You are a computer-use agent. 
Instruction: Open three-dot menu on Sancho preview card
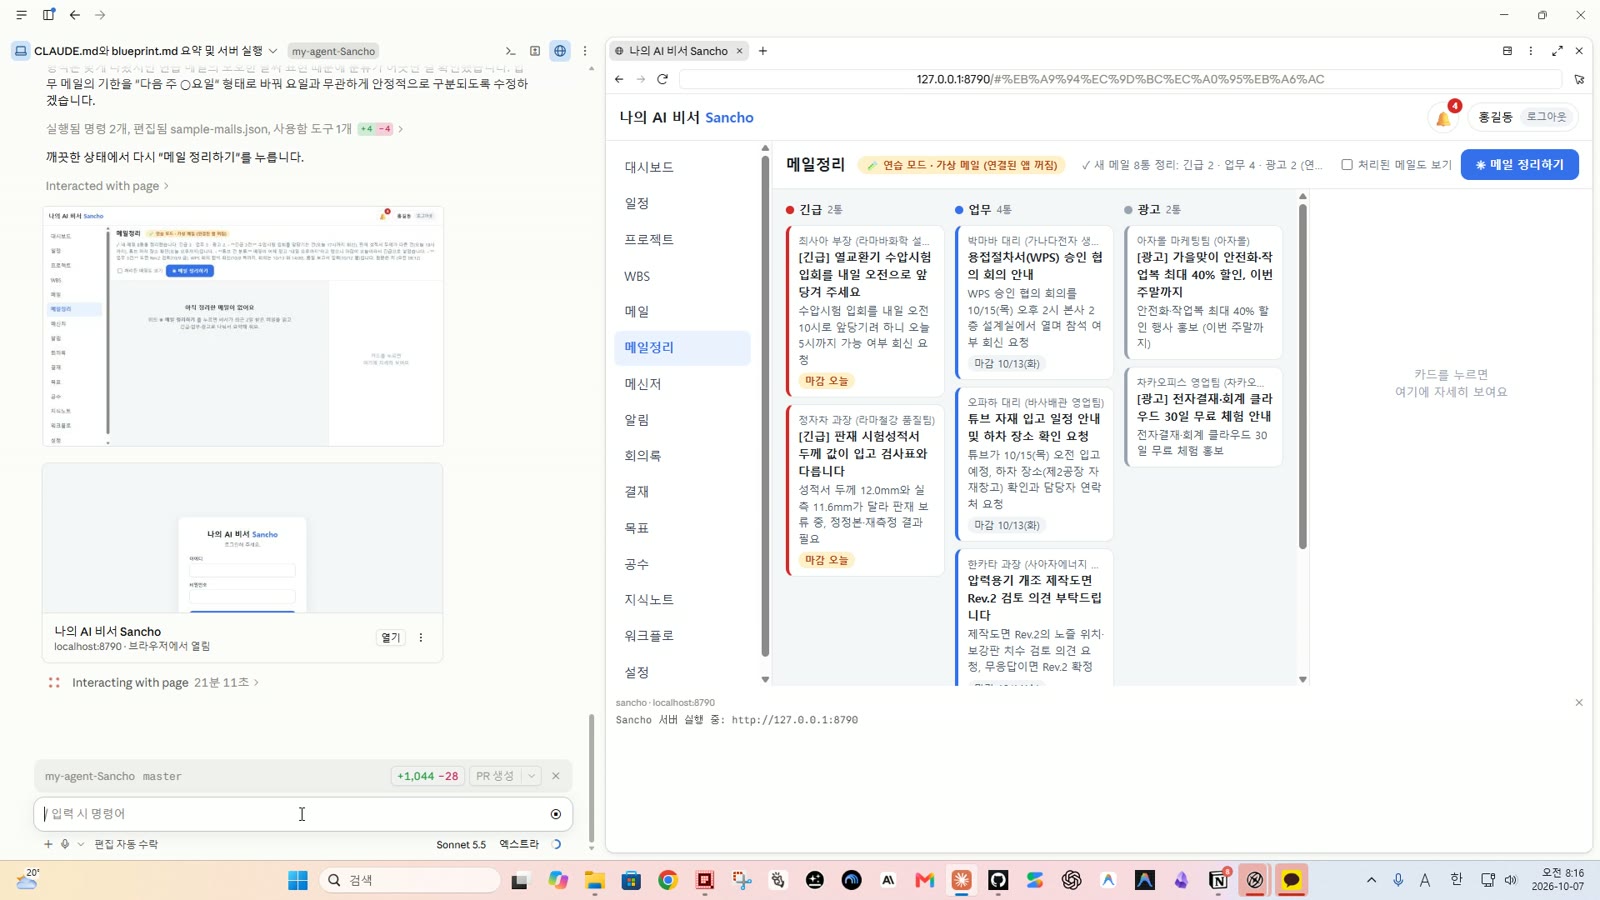coord(421,638)
